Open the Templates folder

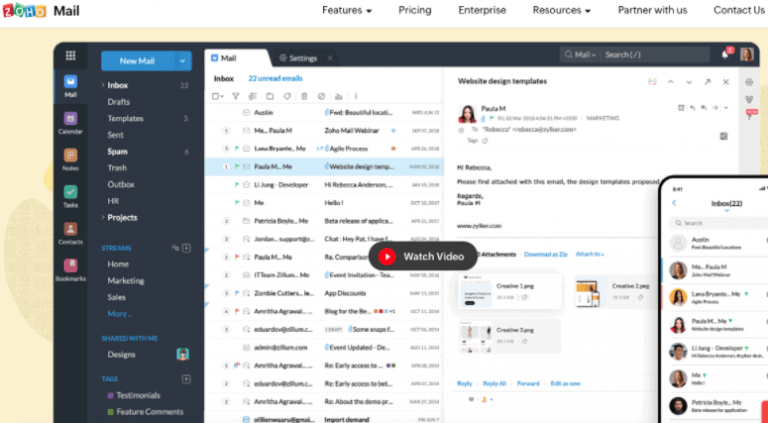125,118
